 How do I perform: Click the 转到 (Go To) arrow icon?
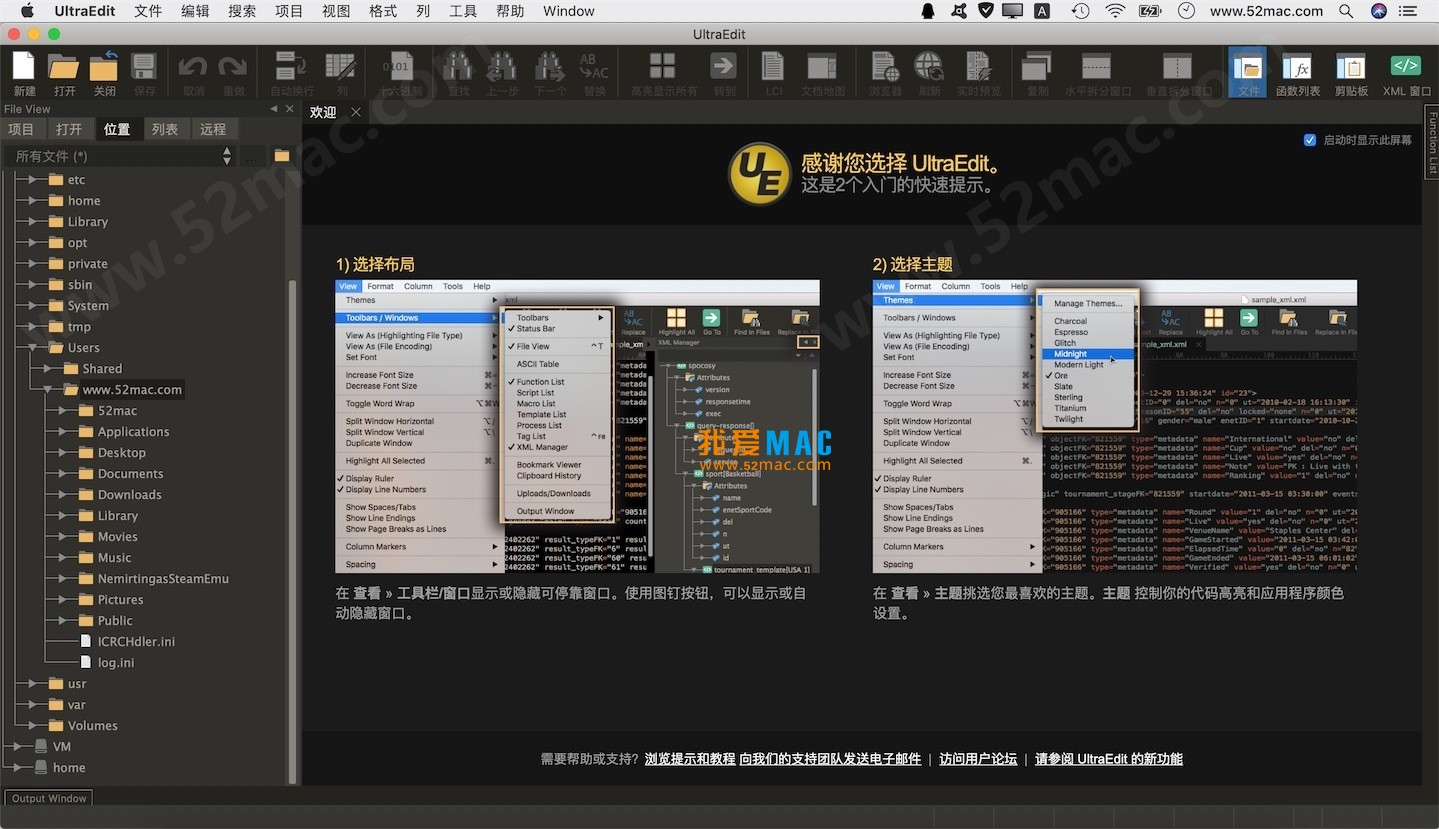723,66
